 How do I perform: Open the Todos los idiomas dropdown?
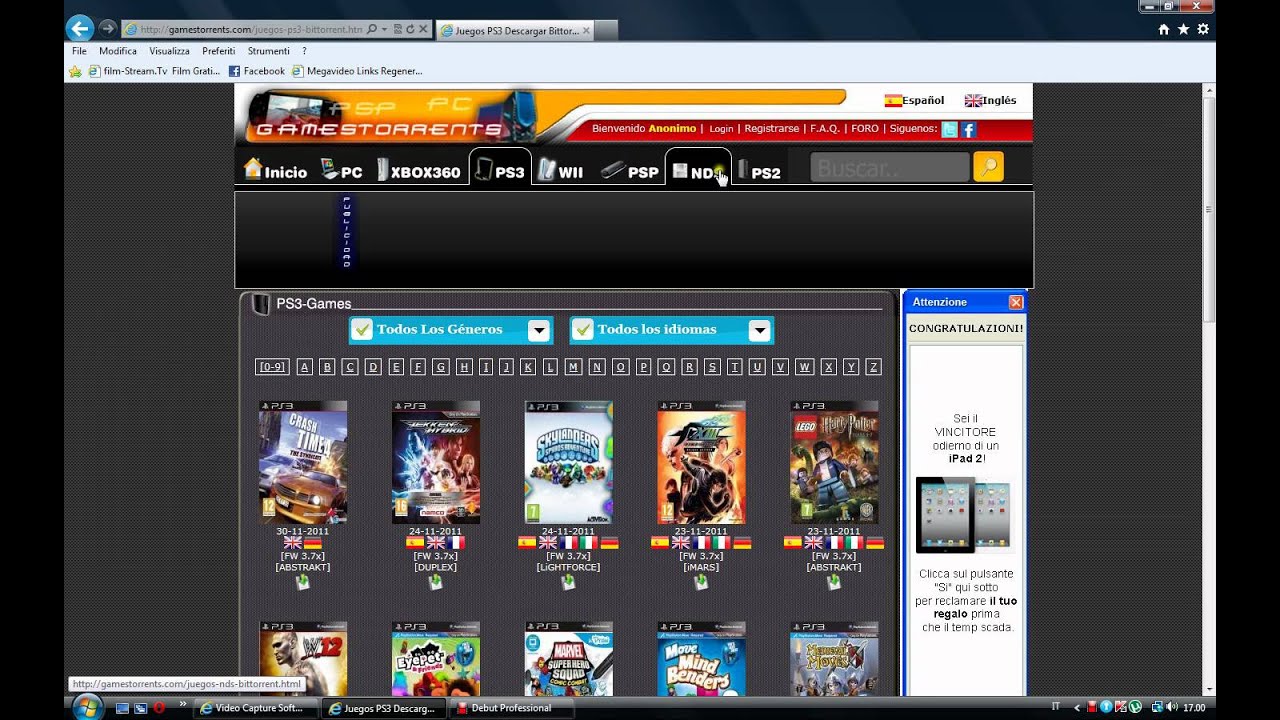pyautogui.click(x=759, y=330)
